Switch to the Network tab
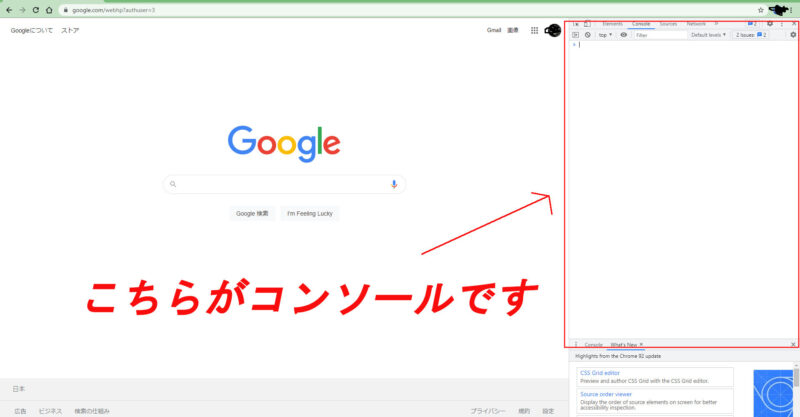Screen dimensions: 800x417 pyautogui.click(x=696, y=24)
